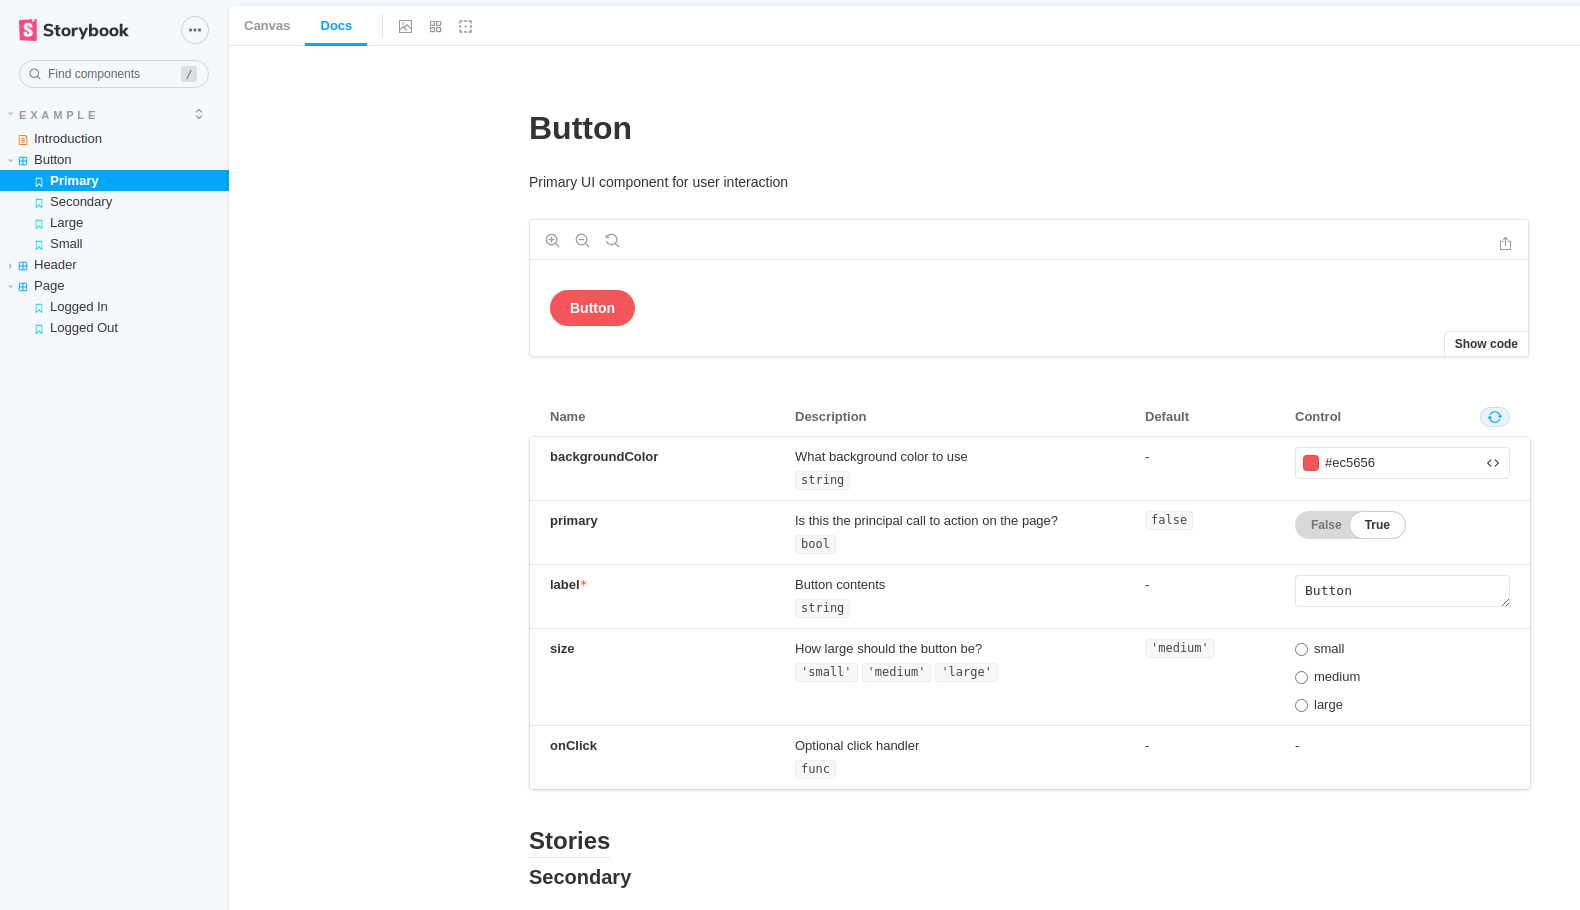Select the small size radio option
This screenshot has height=910, width=1580.
(x=1302, y=650)
